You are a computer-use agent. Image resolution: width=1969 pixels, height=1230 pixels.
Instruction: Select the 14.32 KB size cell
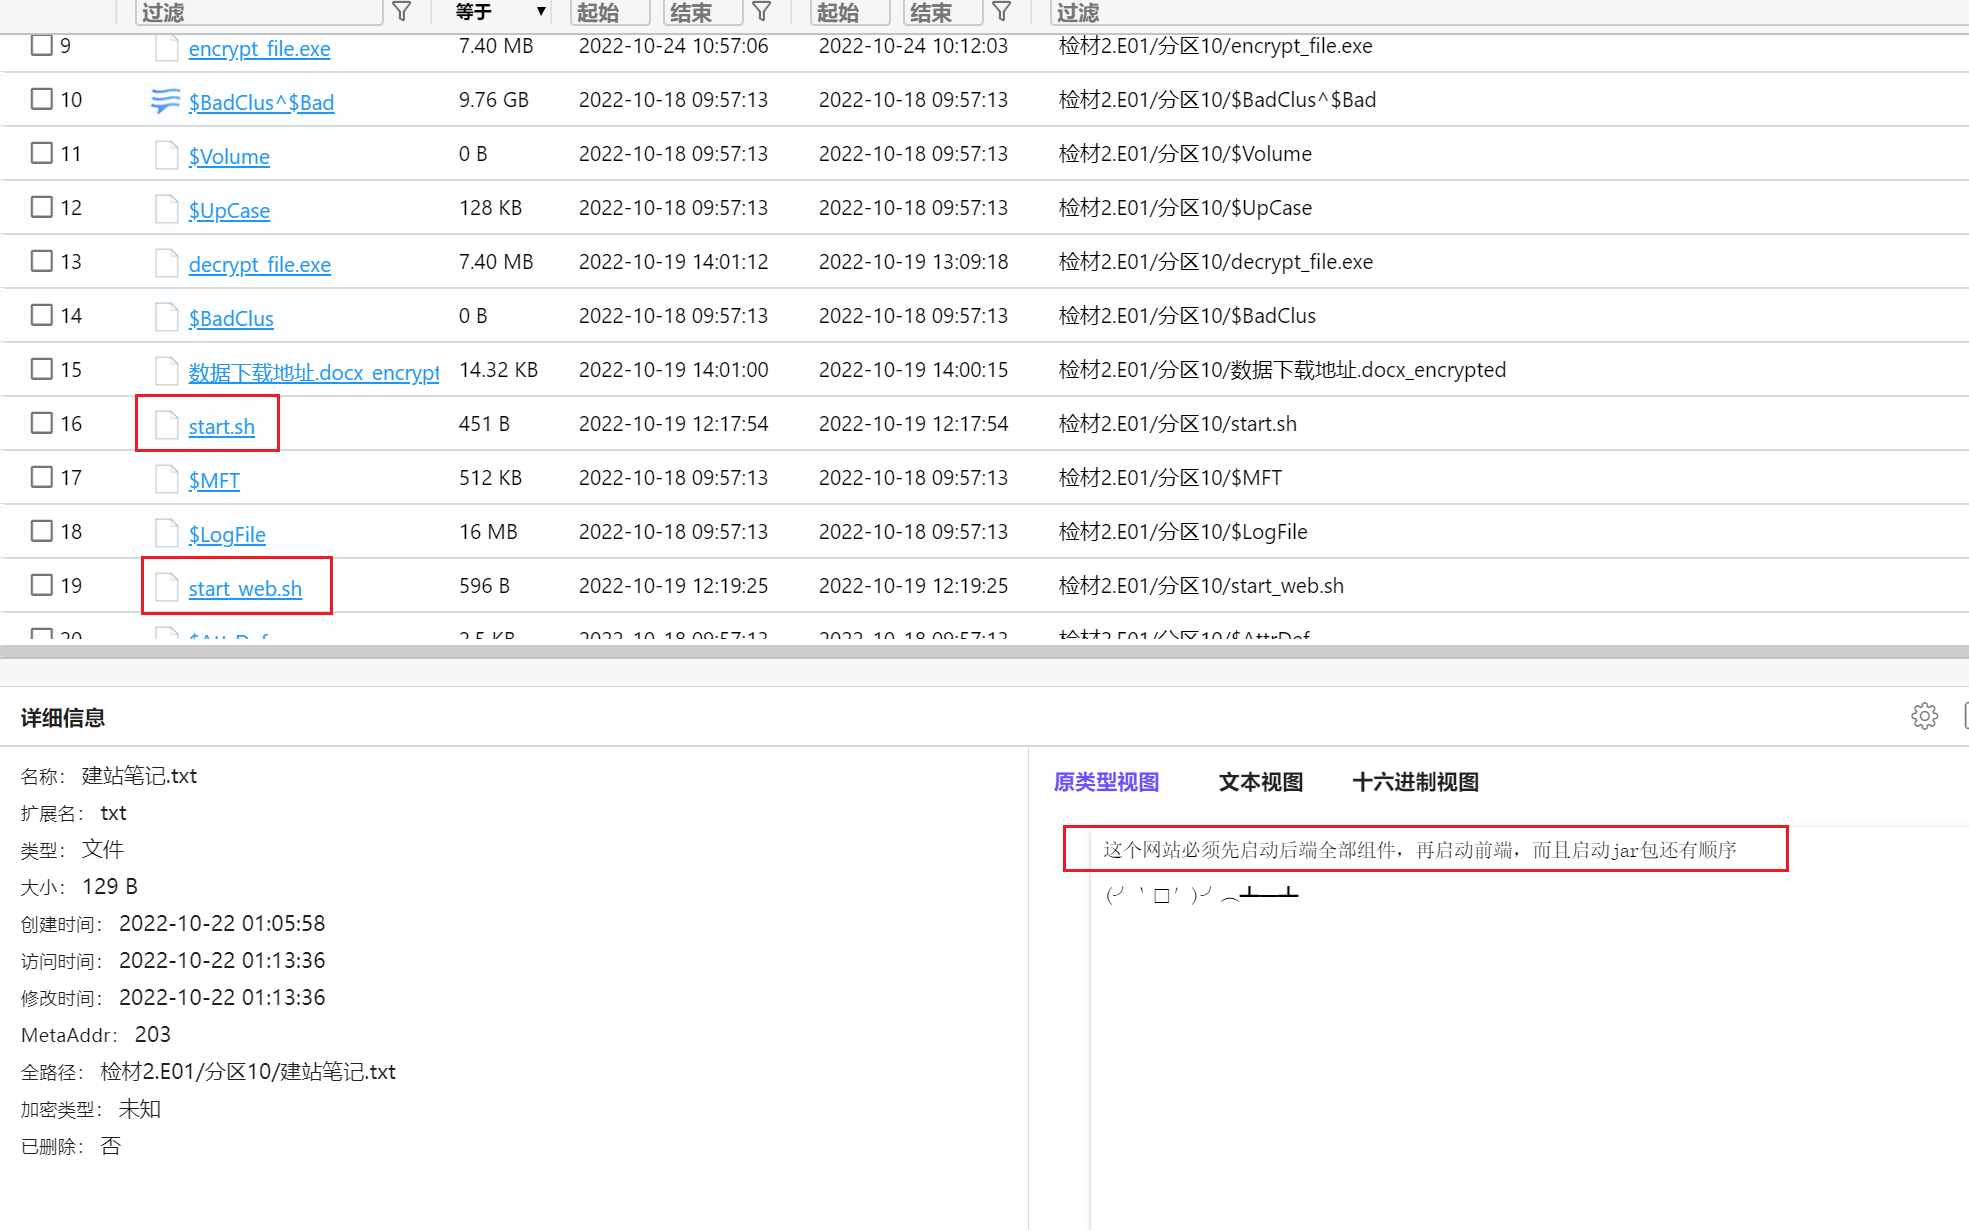pos(499,369)
